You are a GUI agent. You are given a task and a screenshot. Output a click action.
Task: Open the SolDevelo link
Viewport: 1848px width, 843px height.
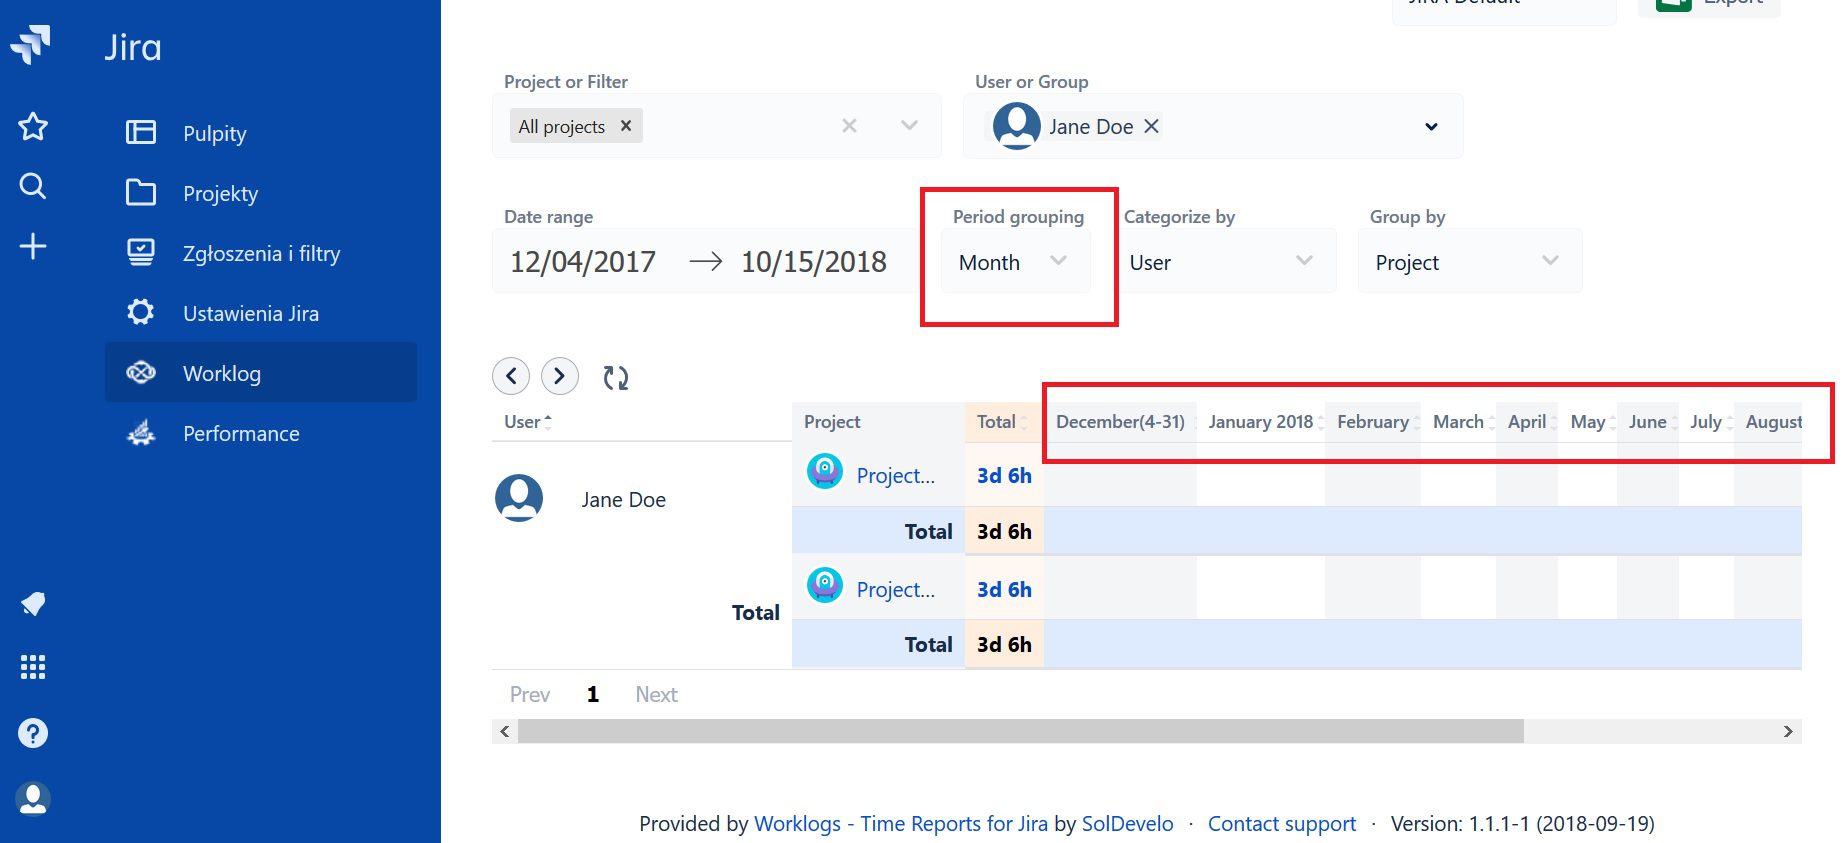click(x=1128, y=824)
